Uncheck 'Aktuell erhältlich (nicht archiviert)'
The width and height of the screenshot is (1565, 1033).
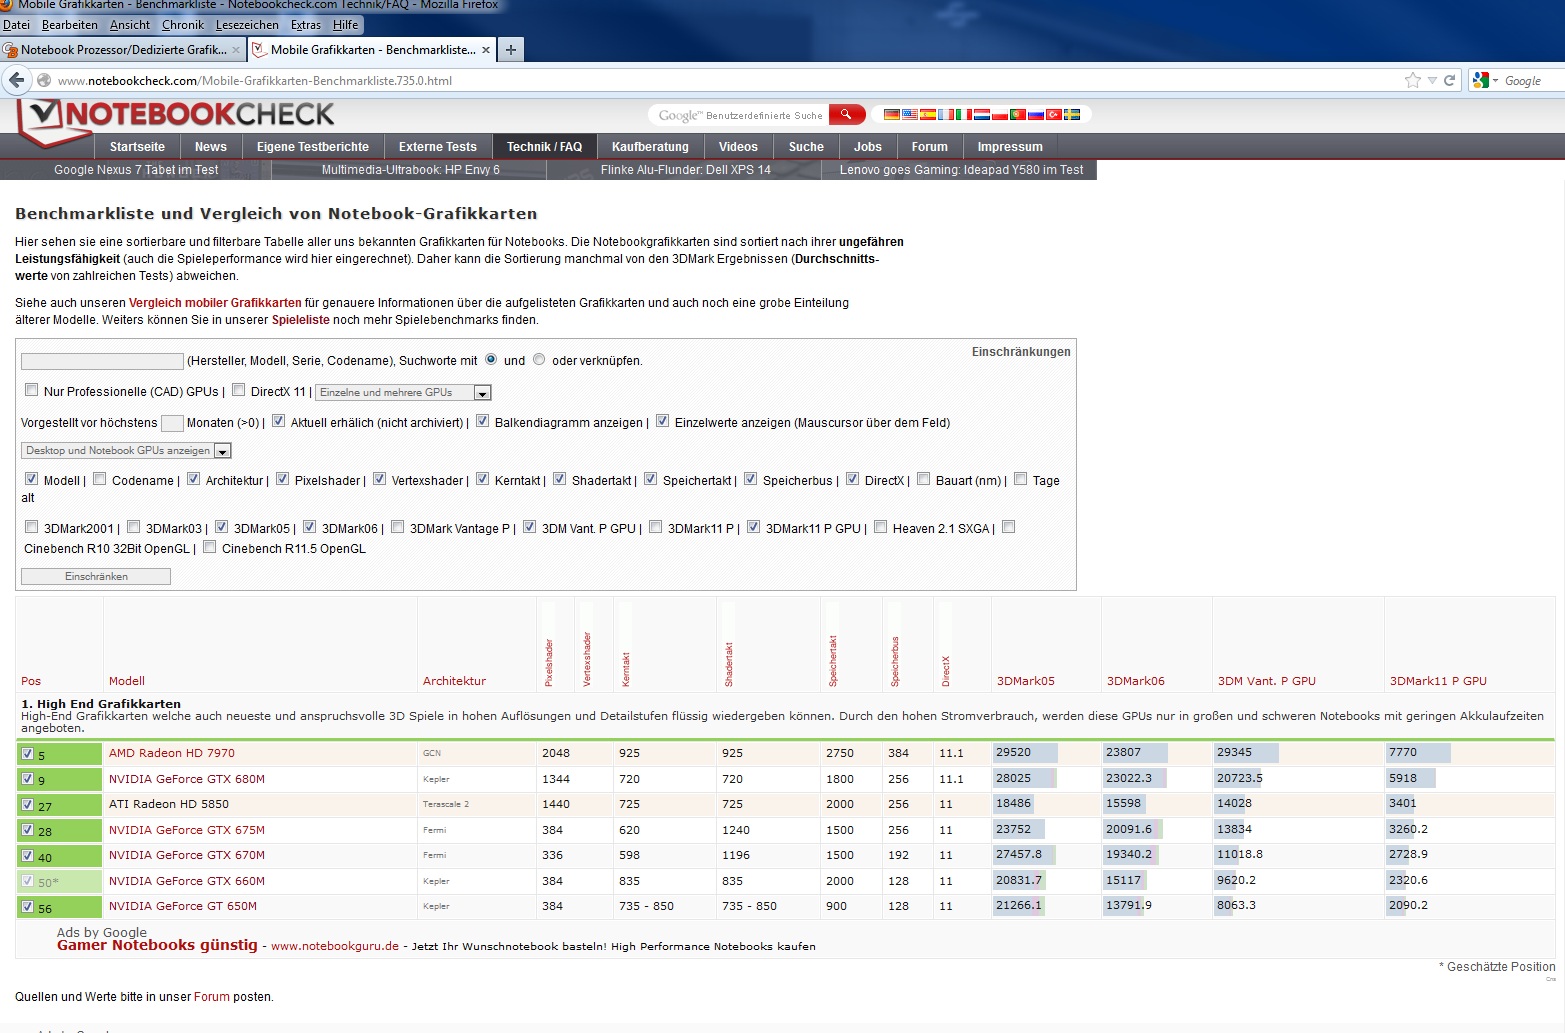pyautogui.click(x=278, y=421)
